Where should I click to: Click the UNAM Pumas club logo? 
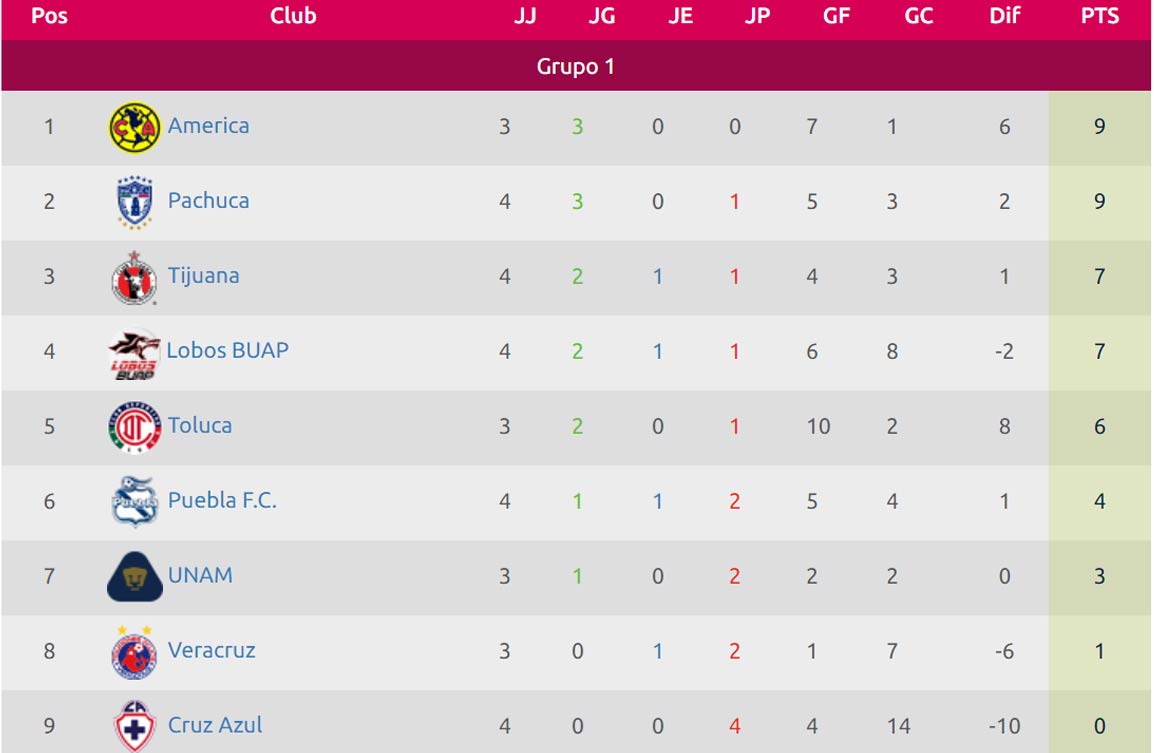click(x=134, y=576)
